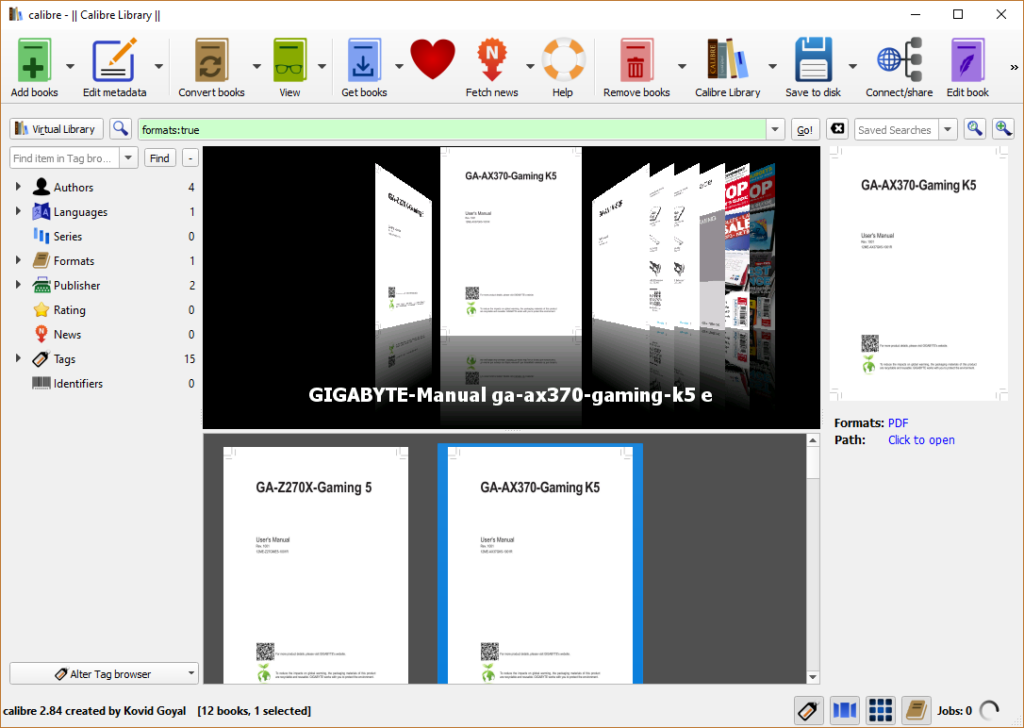The image size is (1024, 728).
Task: Open Edit metadata dropdown arrow
Action: click(x=159, y=67)
